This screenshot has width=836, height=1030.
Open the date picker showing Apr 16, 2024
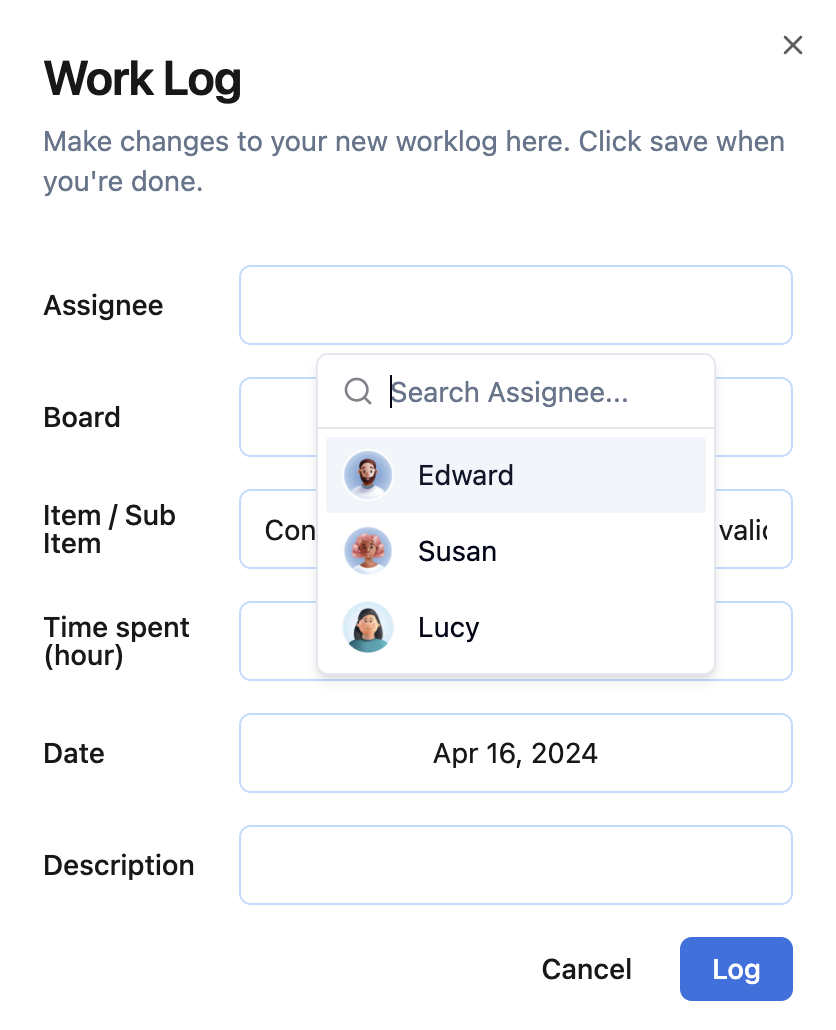click(515, 753)
